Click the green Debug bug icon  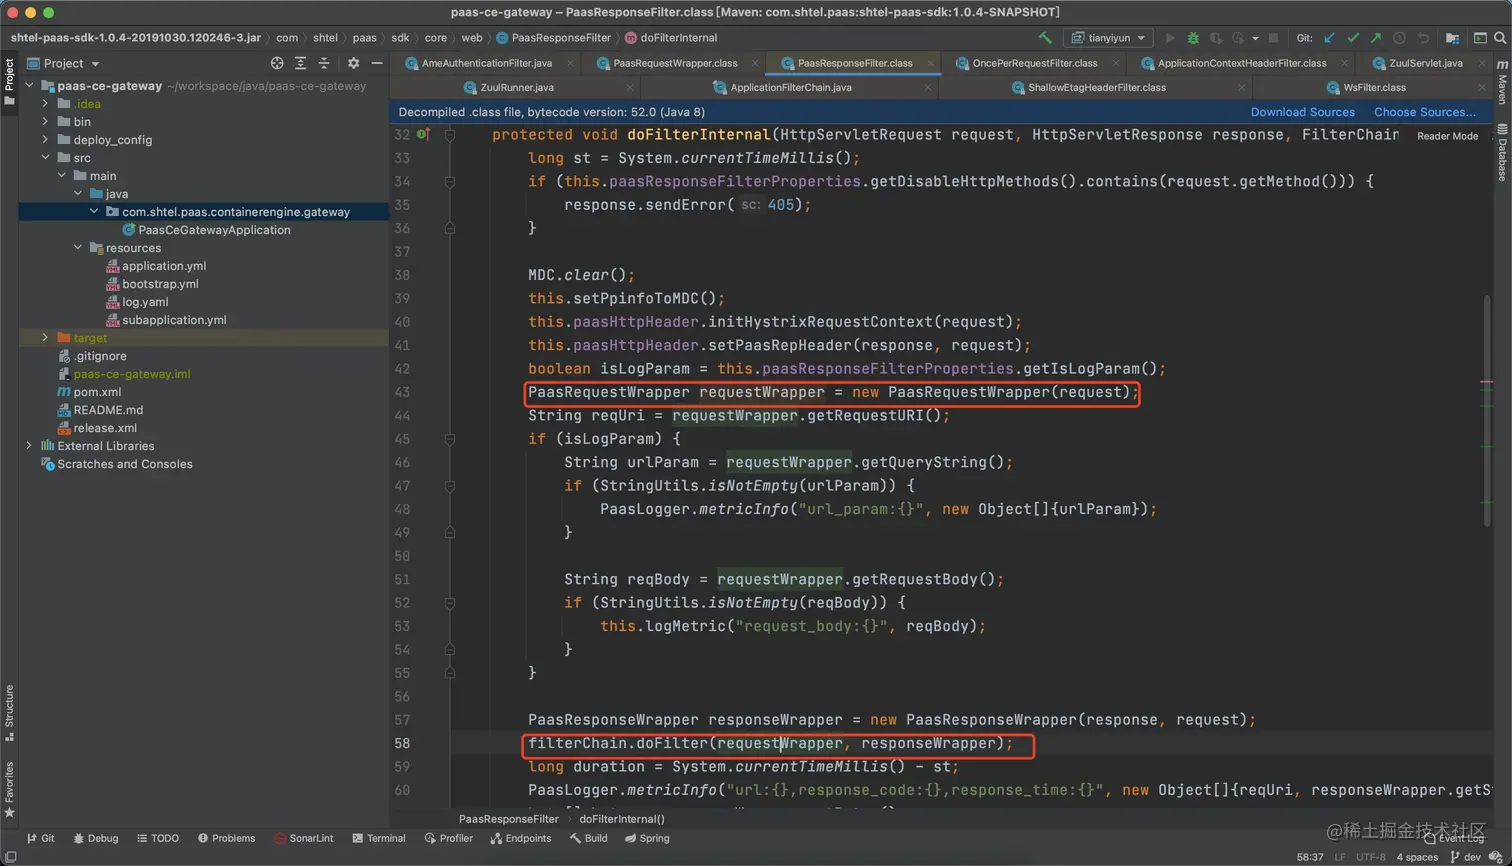pos(1193,38)
